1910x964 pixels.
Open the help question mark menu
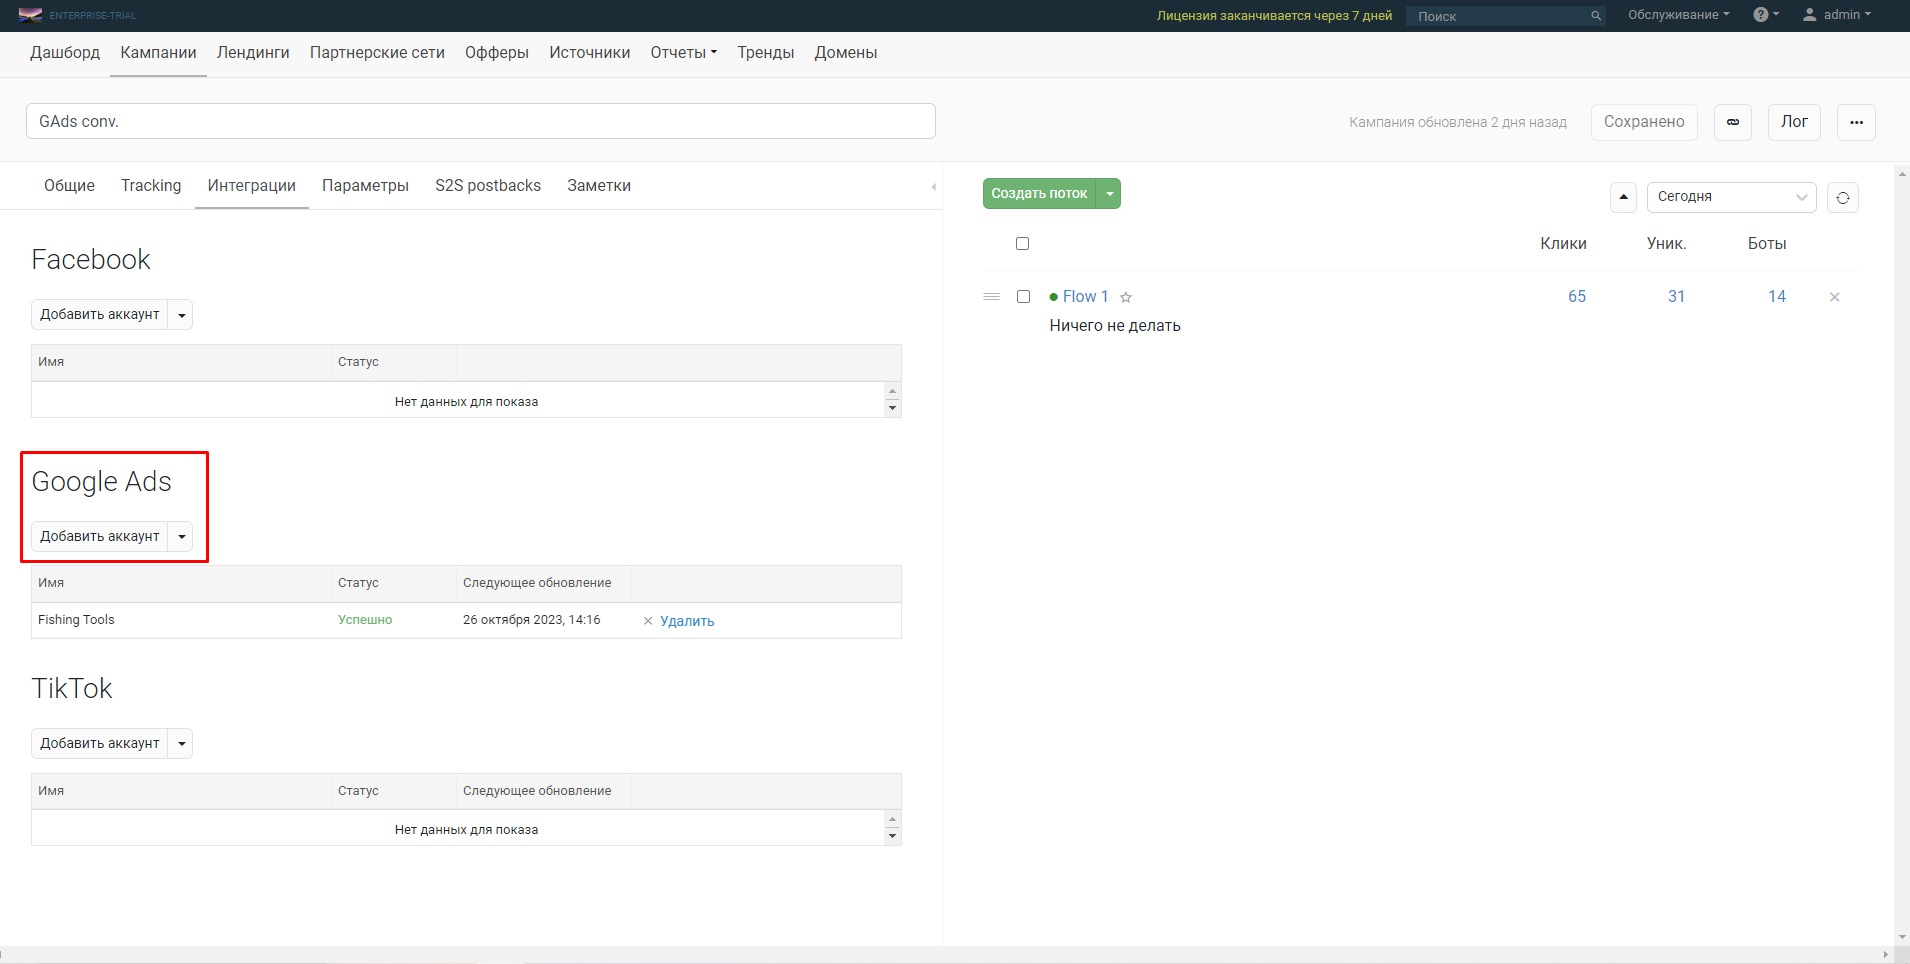1765,15
